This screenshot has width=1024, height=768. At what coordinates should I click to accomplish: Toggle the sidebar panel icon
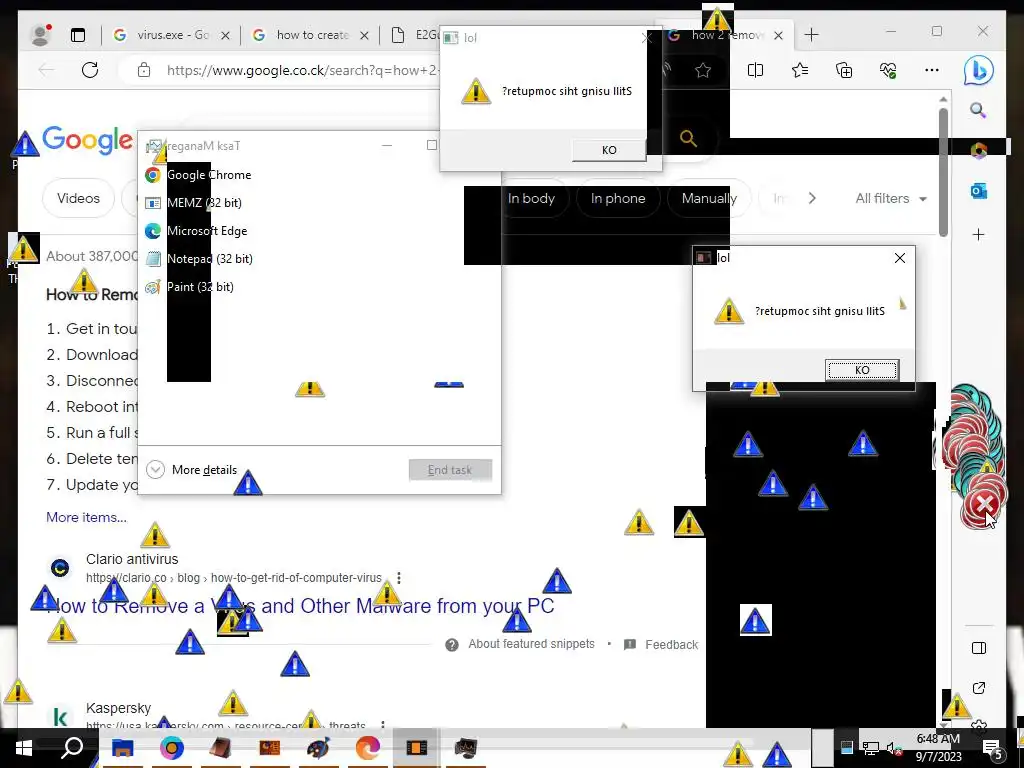click(978, 648)
